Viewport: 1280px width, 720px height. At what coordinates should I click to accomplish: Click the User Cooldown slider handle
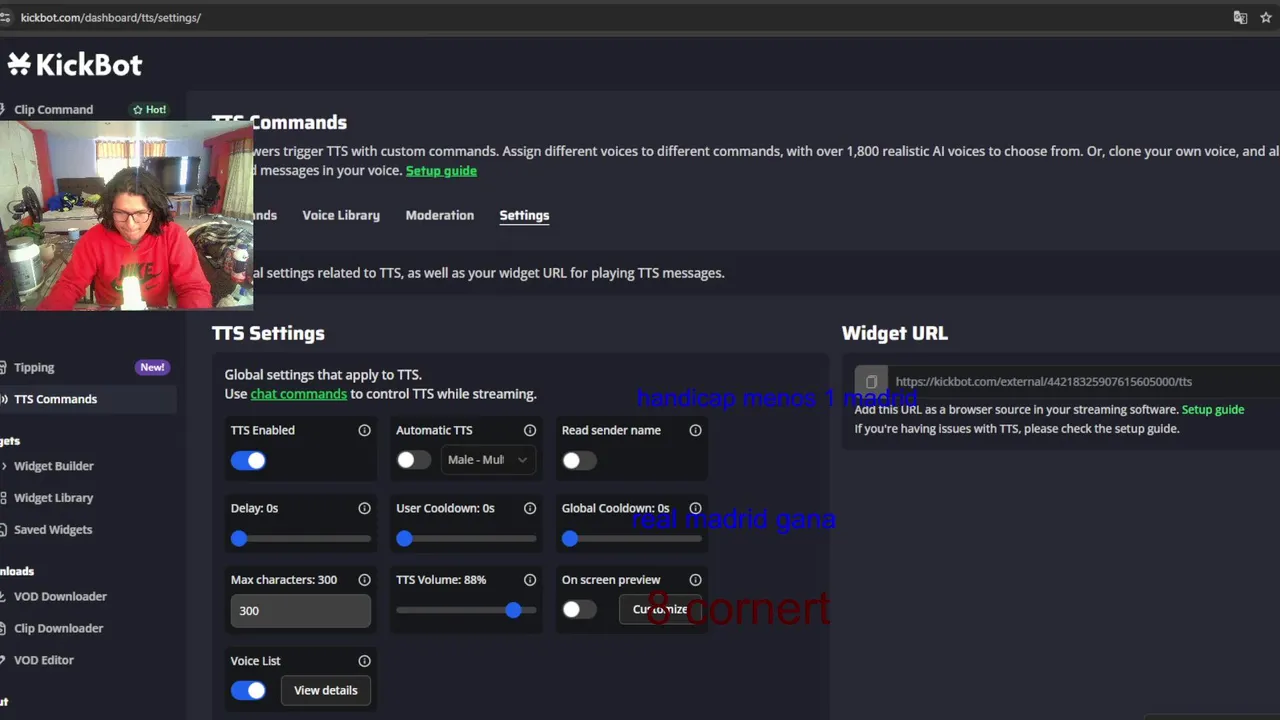[x=404, y=539]
